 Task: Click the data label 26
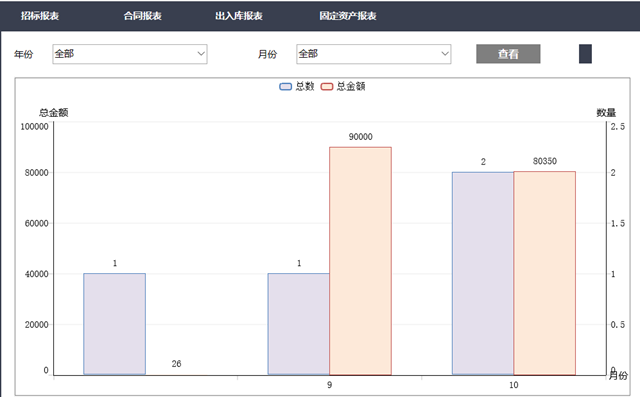(176, 364)
